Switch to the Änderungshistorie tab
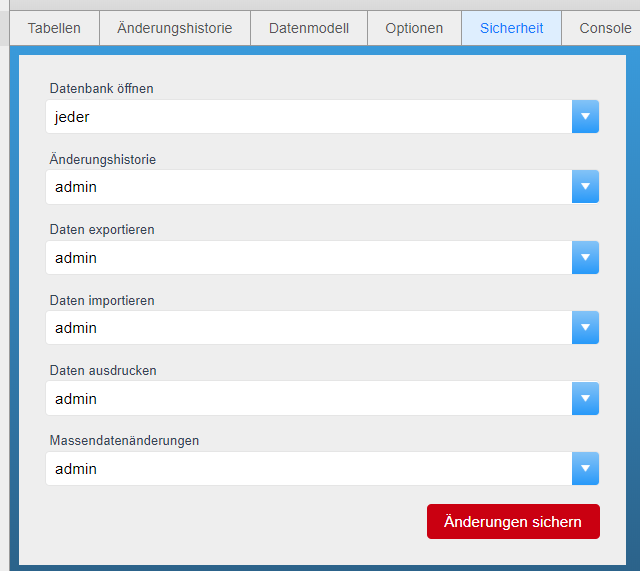Viewport: 640px width, 571px height. tap(174, 28)
